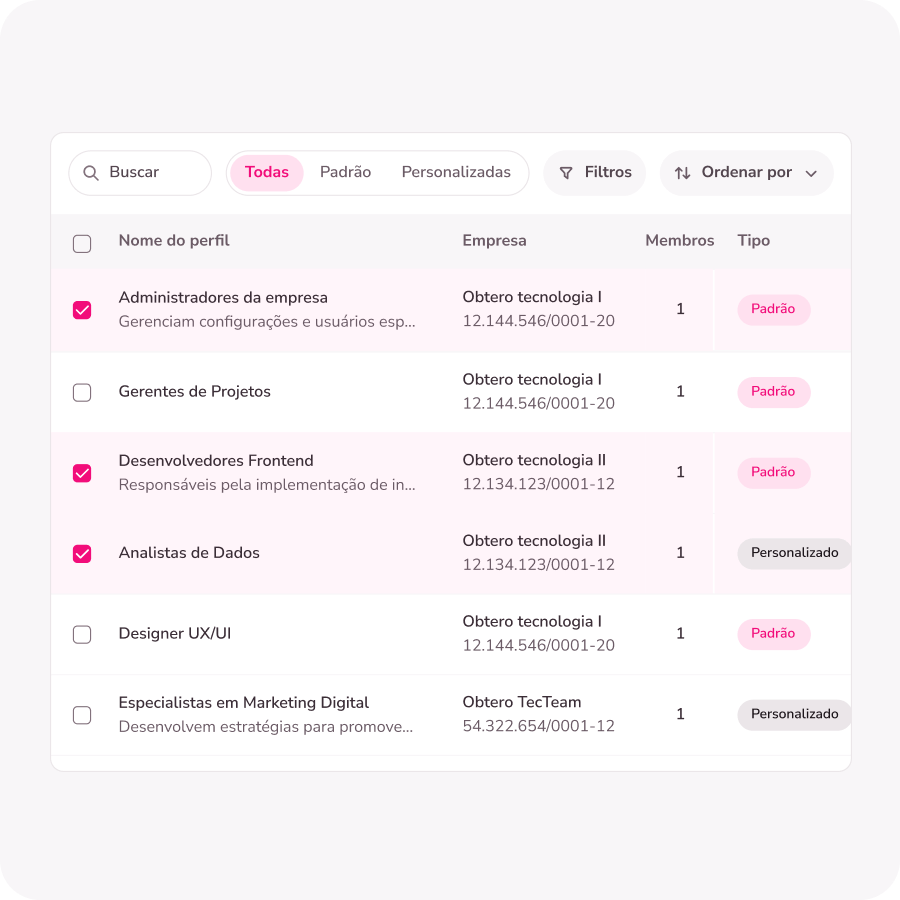Check Especialistas em Marketing Digital checkbox
Screen dimensions: 900x900
pyautogui.click(x=82, y=715)
